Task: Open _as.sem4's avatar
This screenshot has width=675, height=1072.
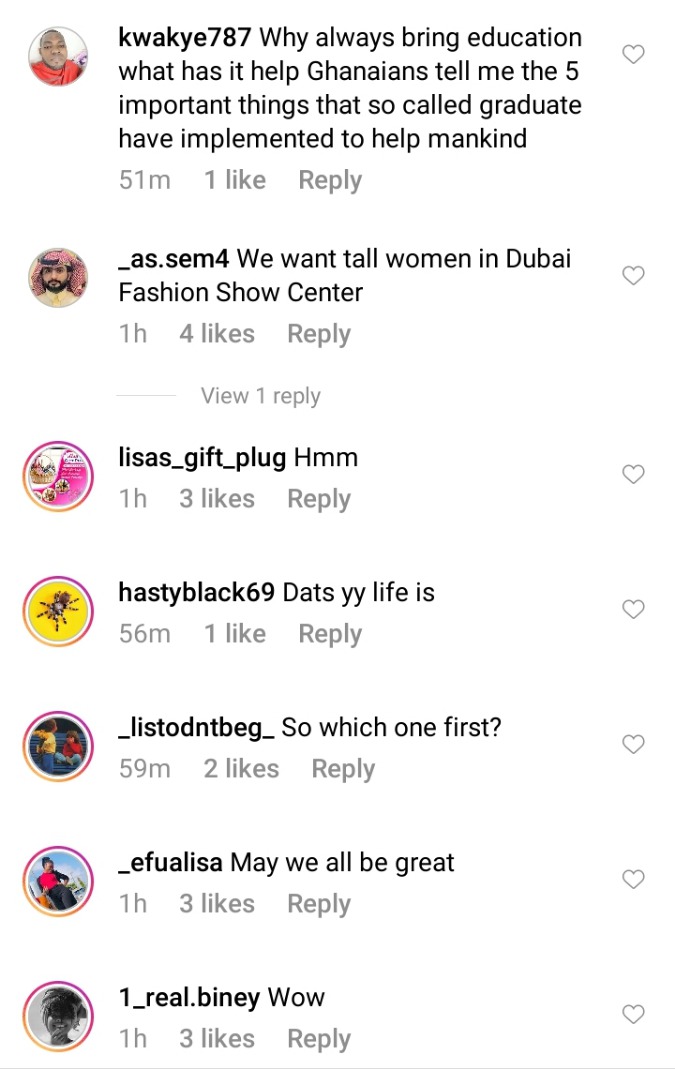Action: click(58, 278)
